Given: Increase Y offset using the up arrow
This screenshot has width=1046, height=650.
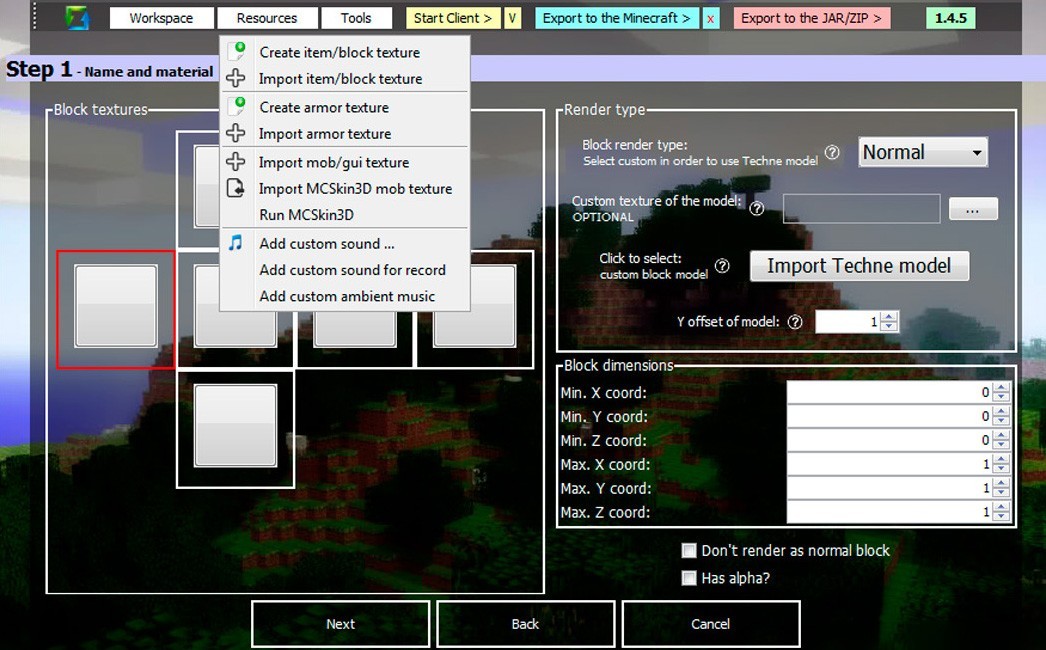Looking at the screenshot, I should (888, 316).
